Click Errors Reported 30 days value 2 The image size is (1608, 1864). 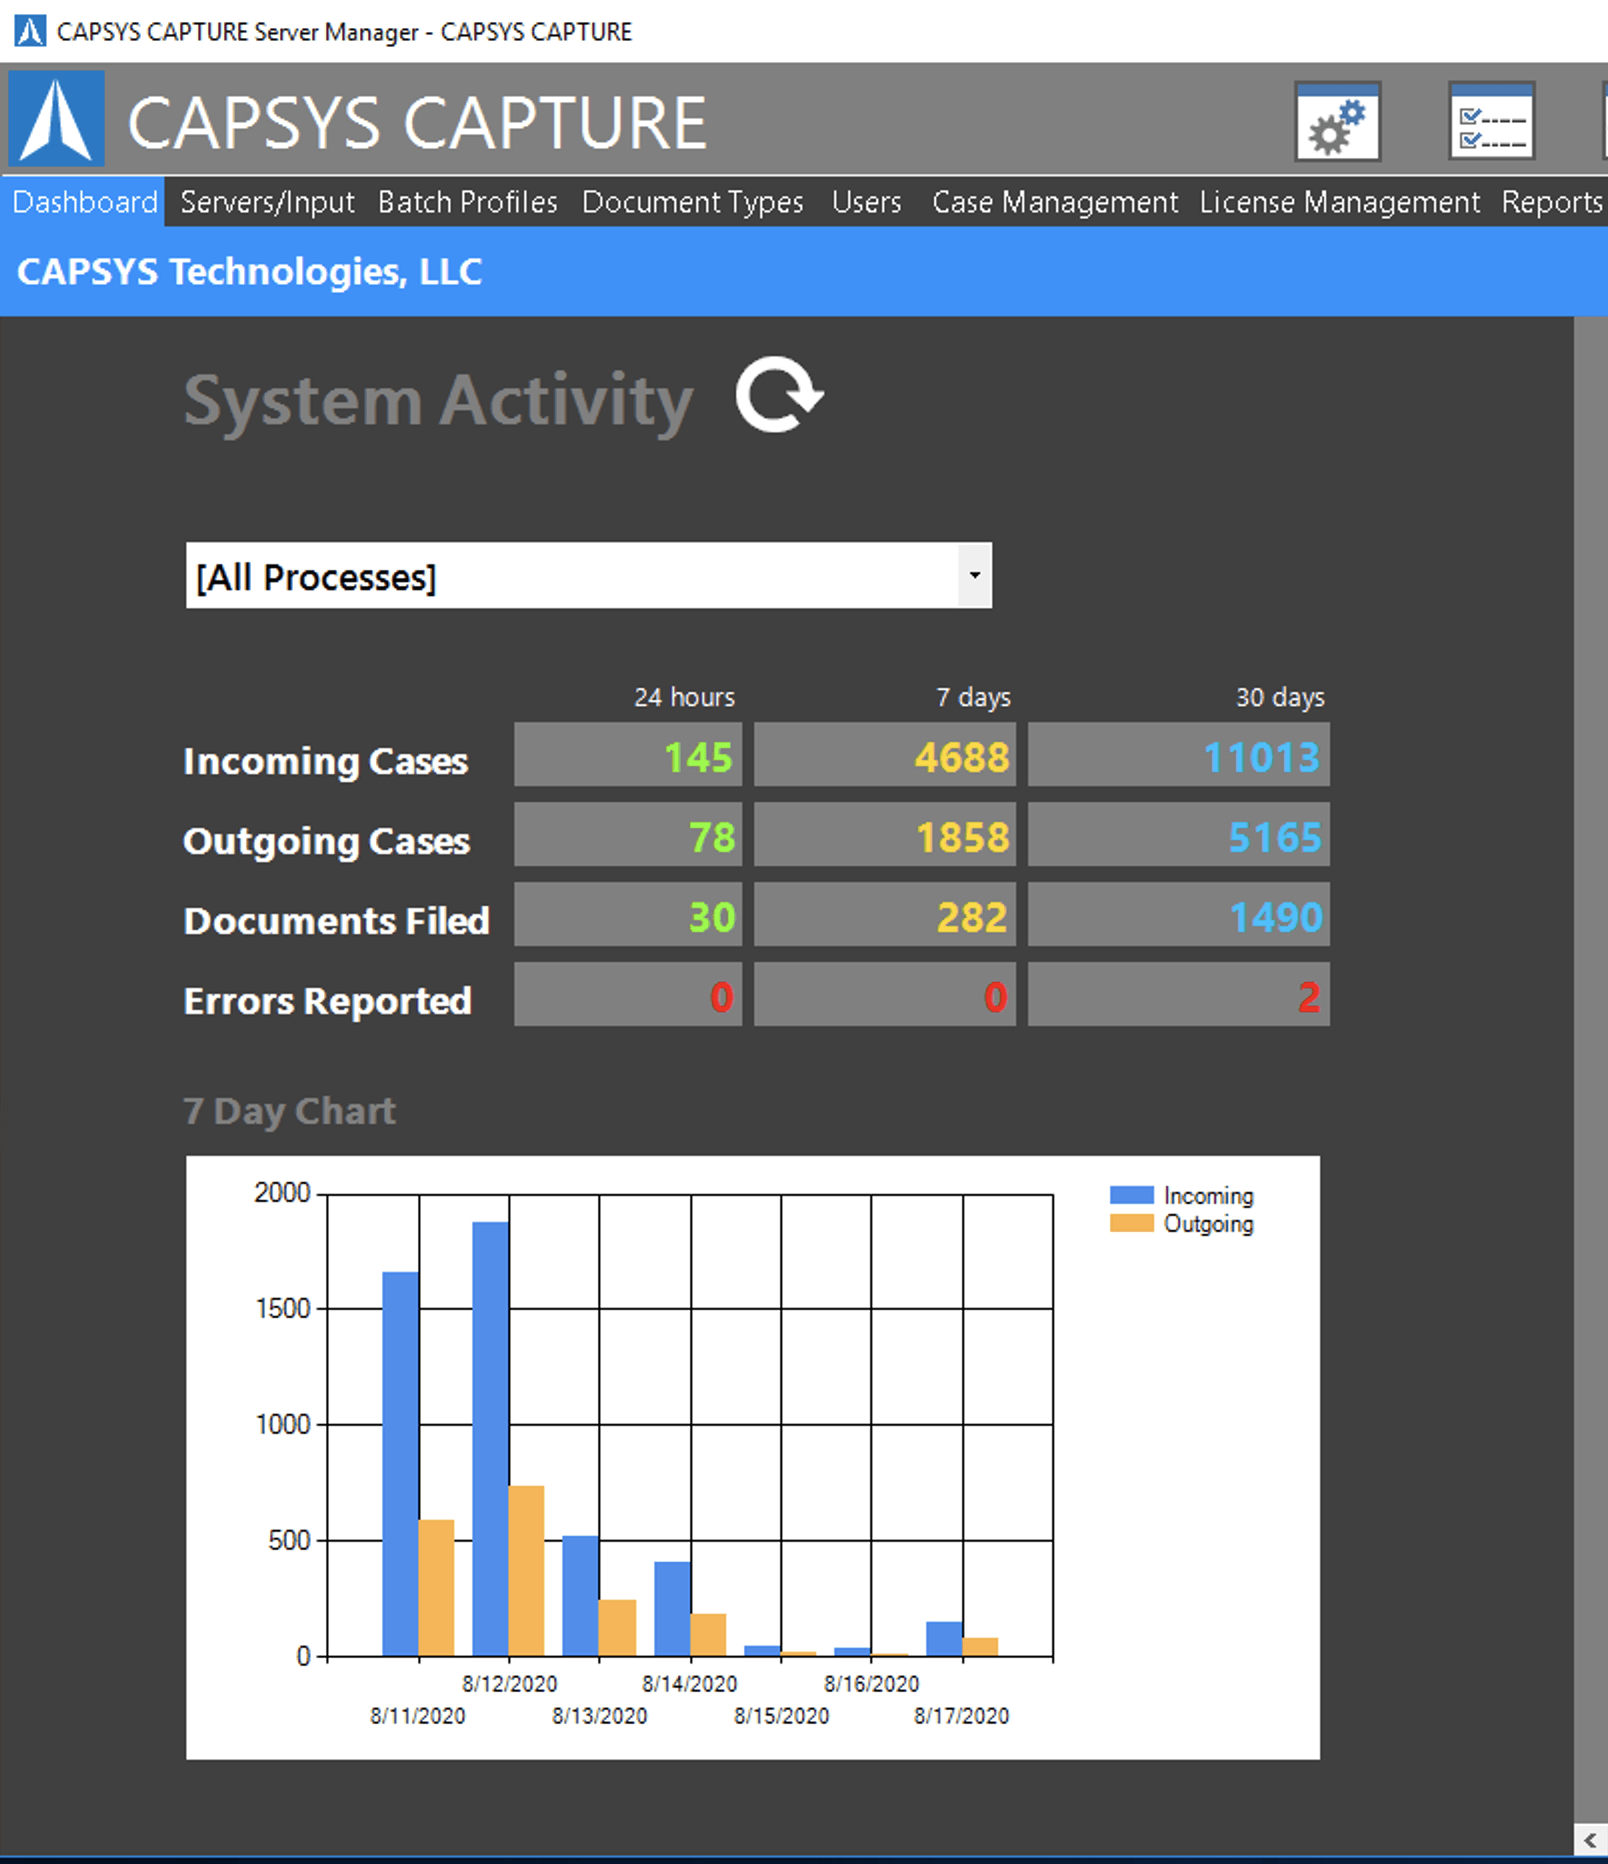click(x=1178, y=995)
